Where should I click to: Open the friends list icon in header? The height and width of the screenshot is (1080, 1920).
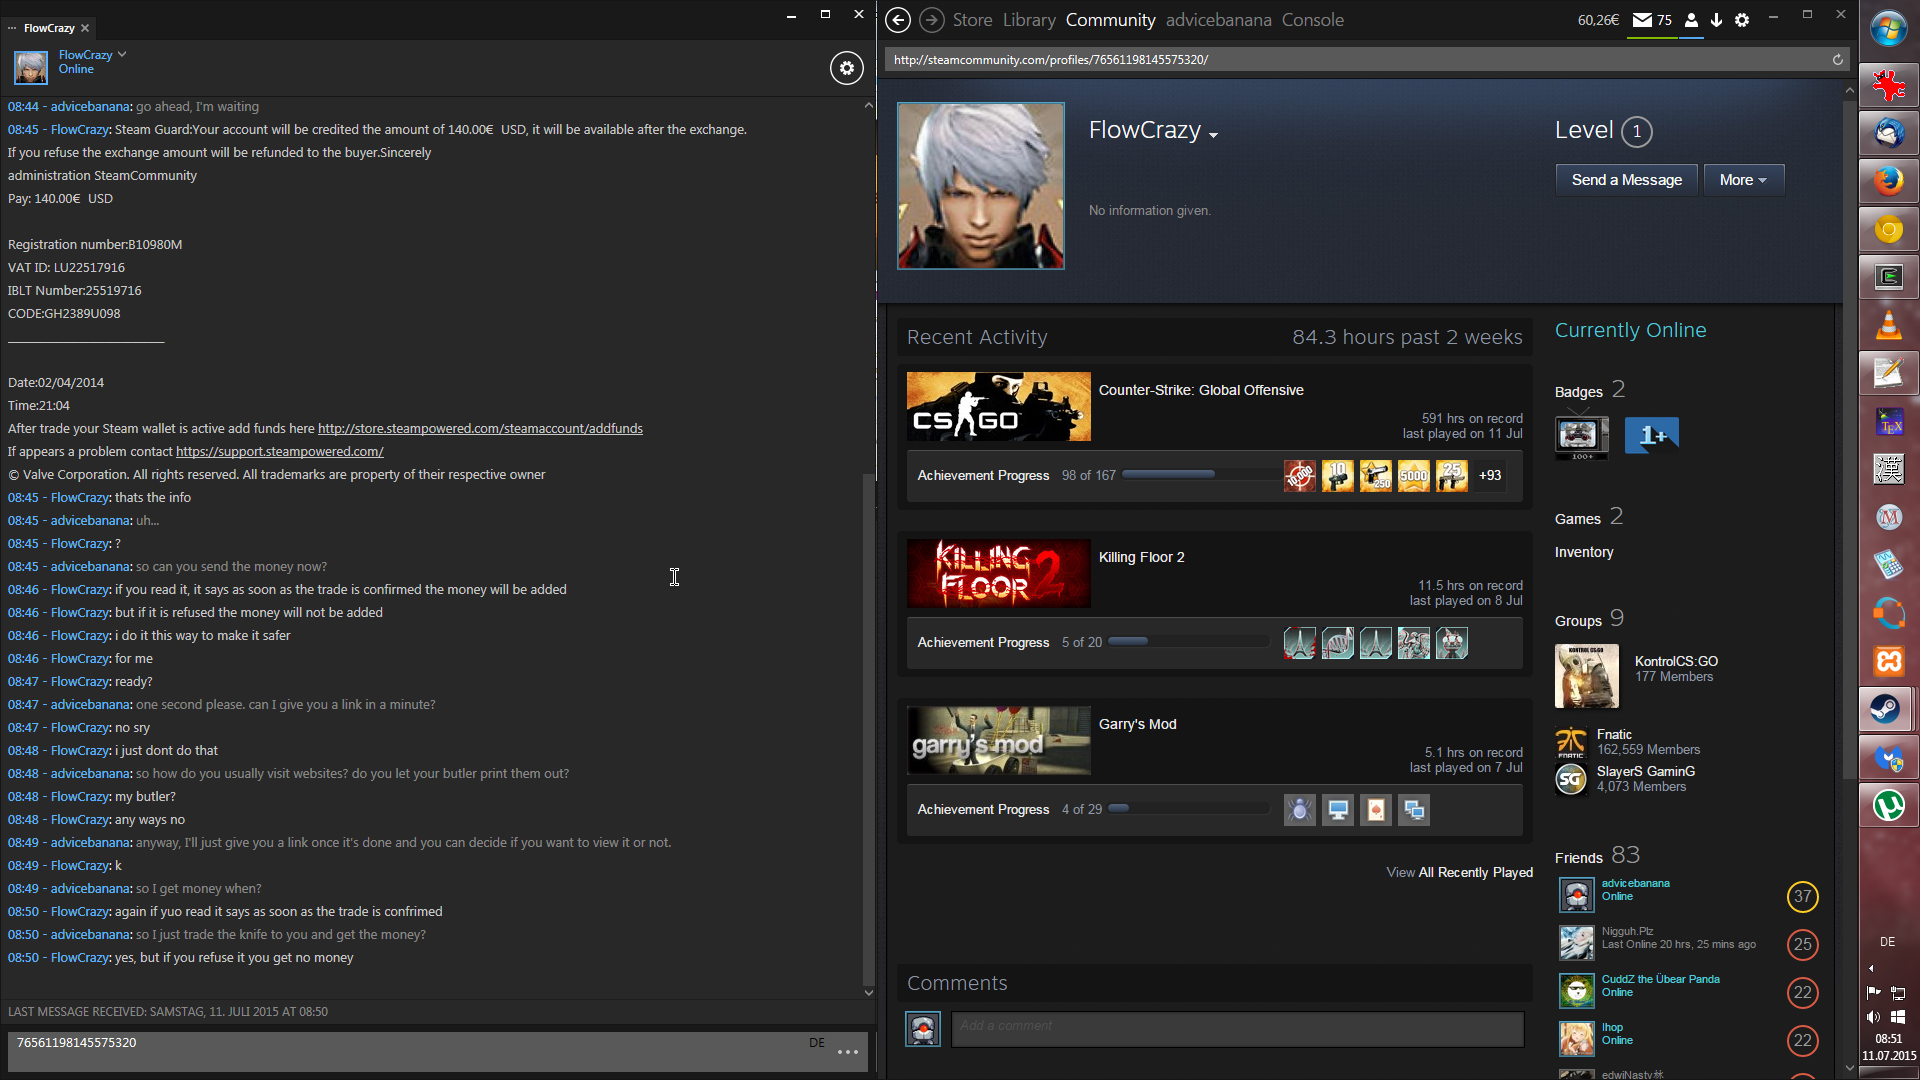(1691, 20)
